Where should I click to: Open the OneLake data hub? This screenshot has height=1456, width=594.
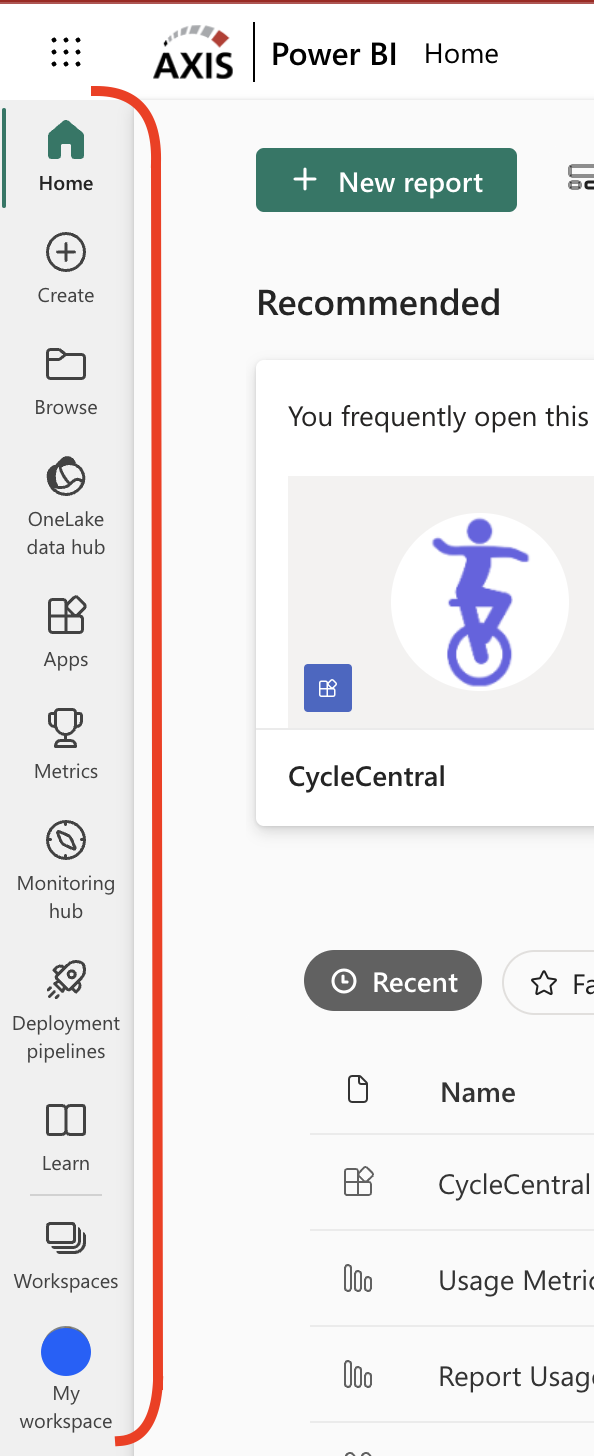click(66, 477)
